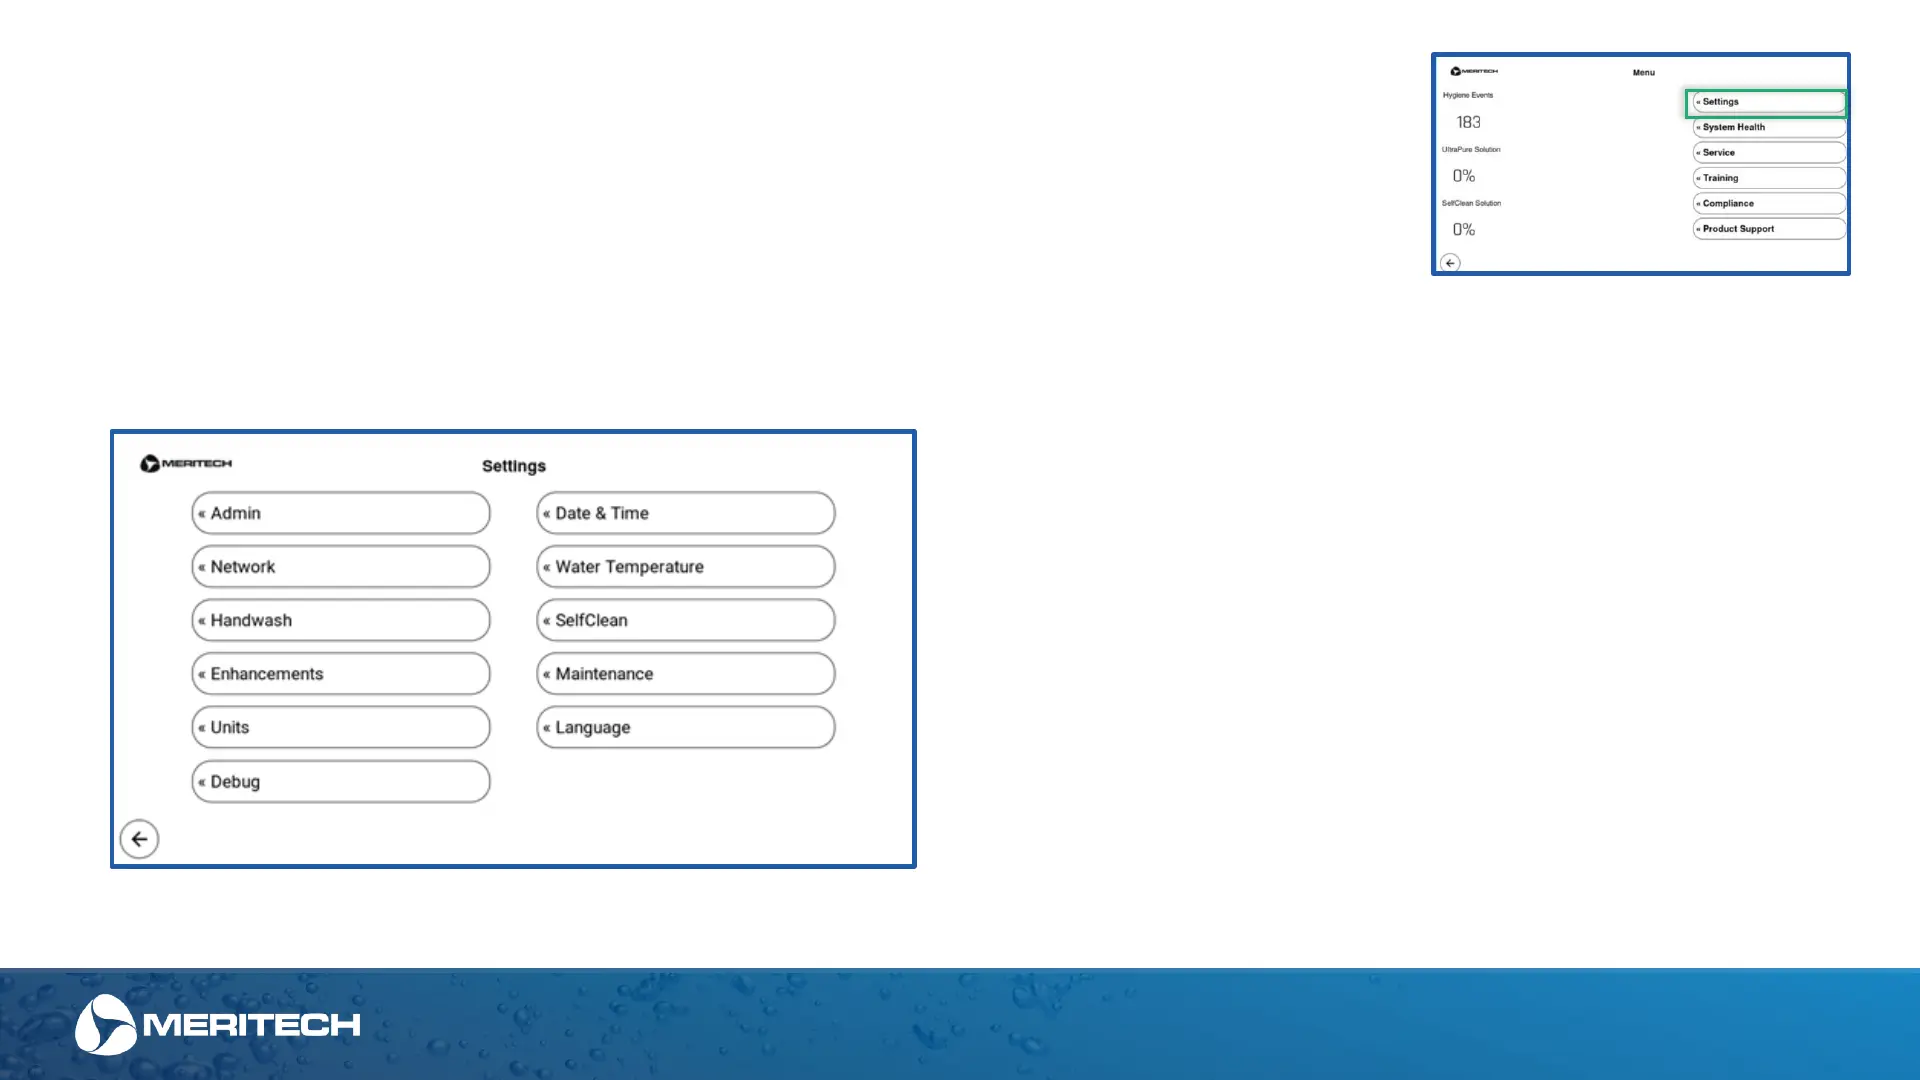Open Date & Time settings
The height and width of the screenshot is (1080, 1920).
[x=685, y=513]
